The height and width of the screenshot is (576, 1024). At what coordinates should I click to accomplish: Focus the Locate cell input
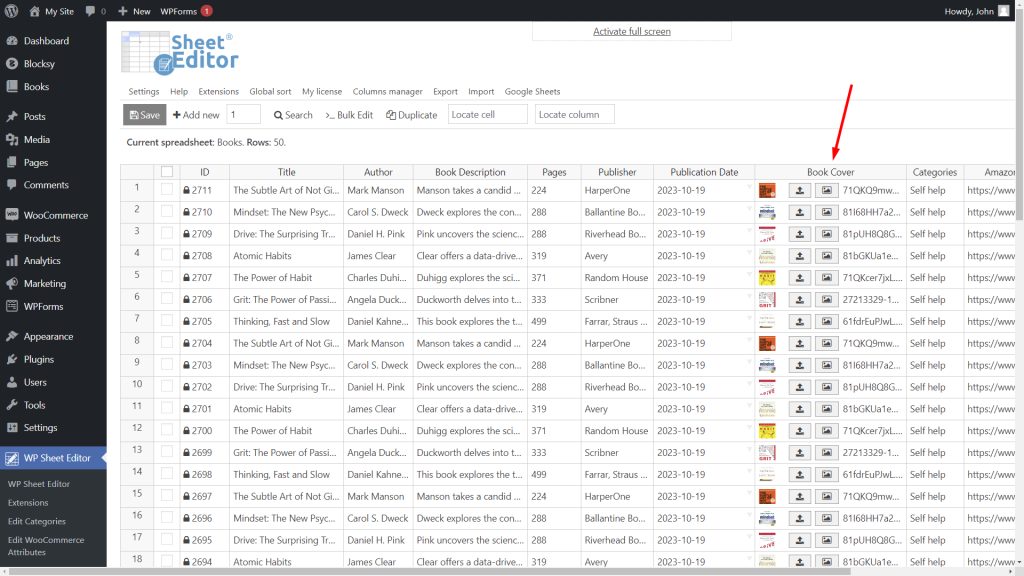click(488, 114)
